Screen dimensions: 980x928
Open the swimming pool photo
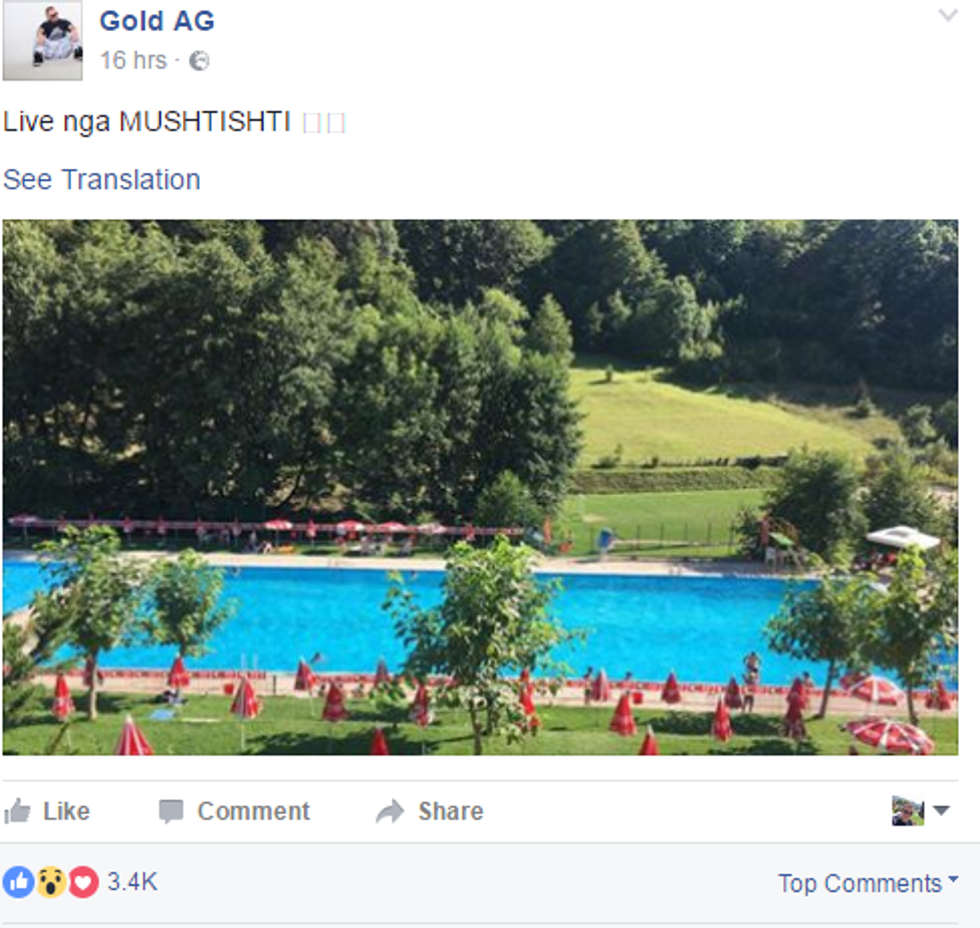480,487
